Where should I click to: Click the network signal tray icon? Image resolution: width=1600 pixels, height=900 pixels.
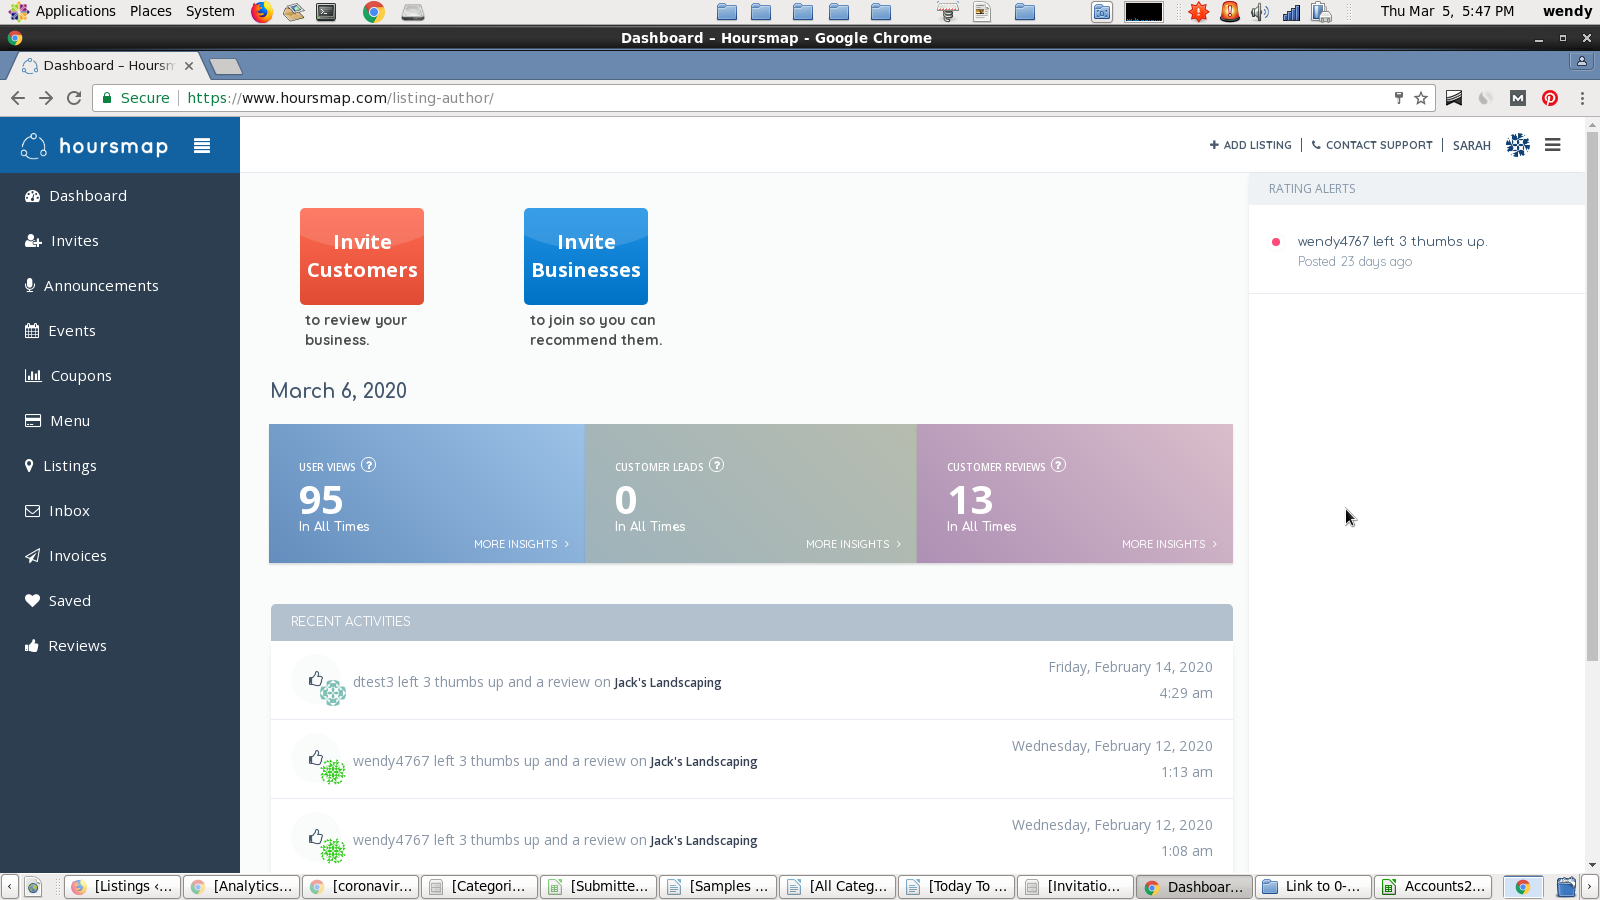click(x=1291, y=12)
